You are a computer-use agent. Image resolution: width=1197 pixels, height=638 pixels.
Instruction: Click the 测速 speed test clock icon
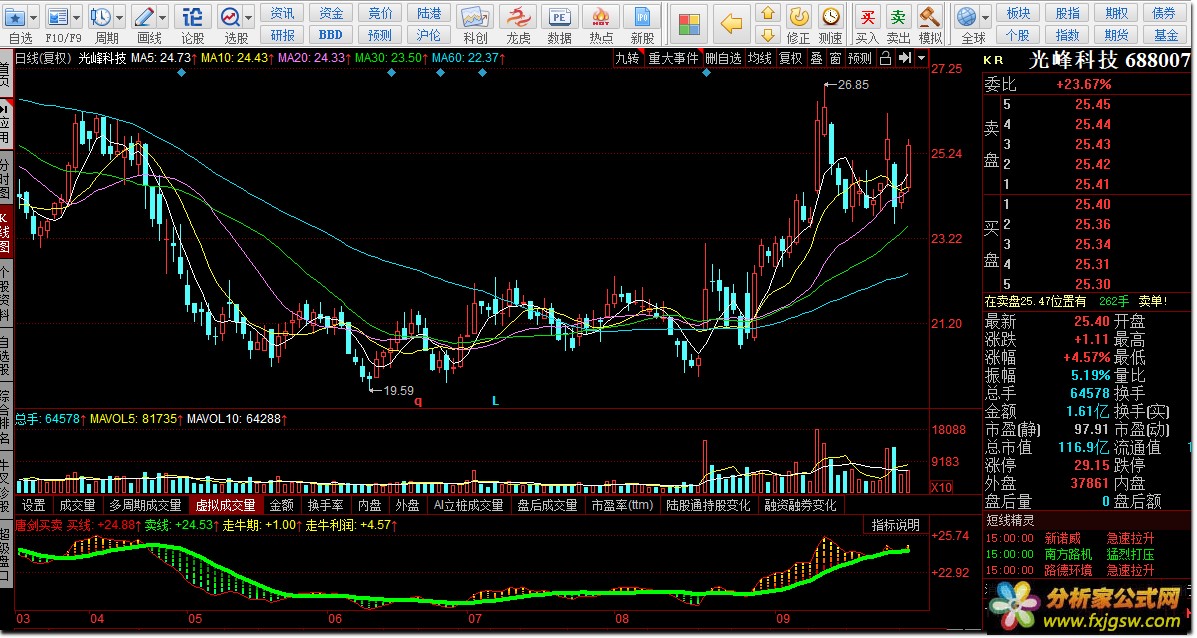click(831, 17)
